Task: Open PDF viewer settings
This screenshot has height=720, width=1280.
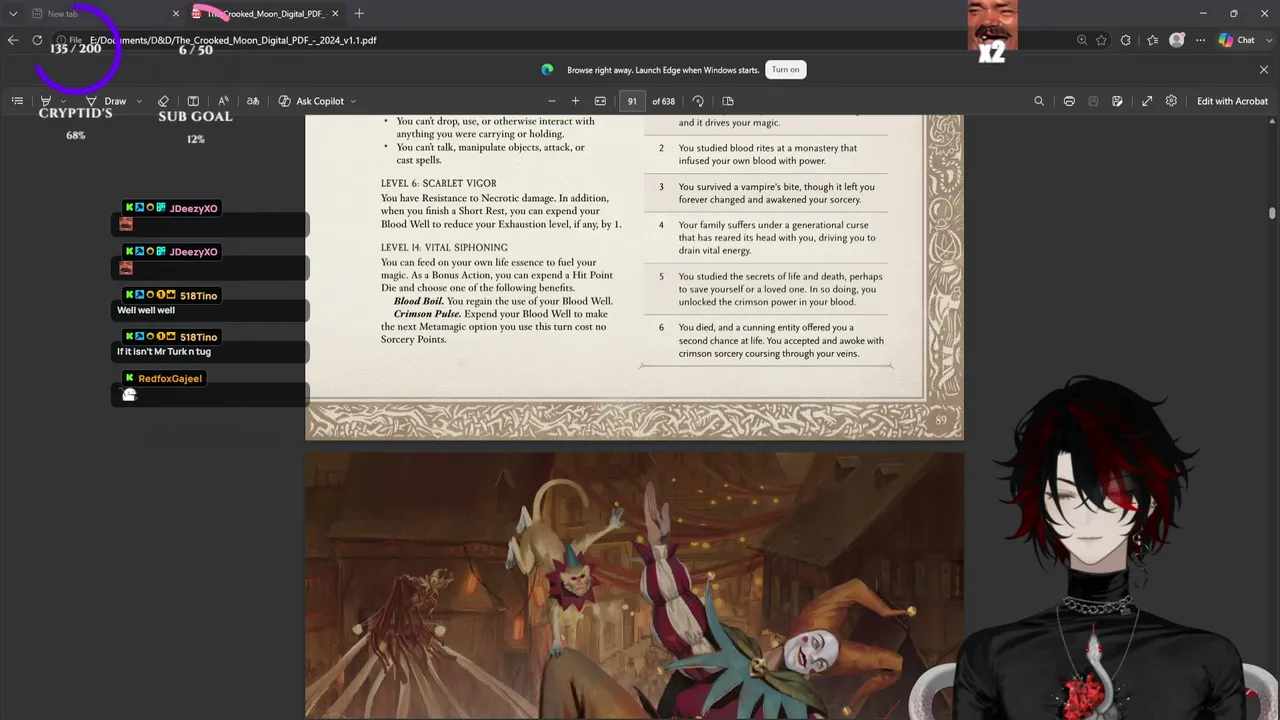Action: (1171, 101)
